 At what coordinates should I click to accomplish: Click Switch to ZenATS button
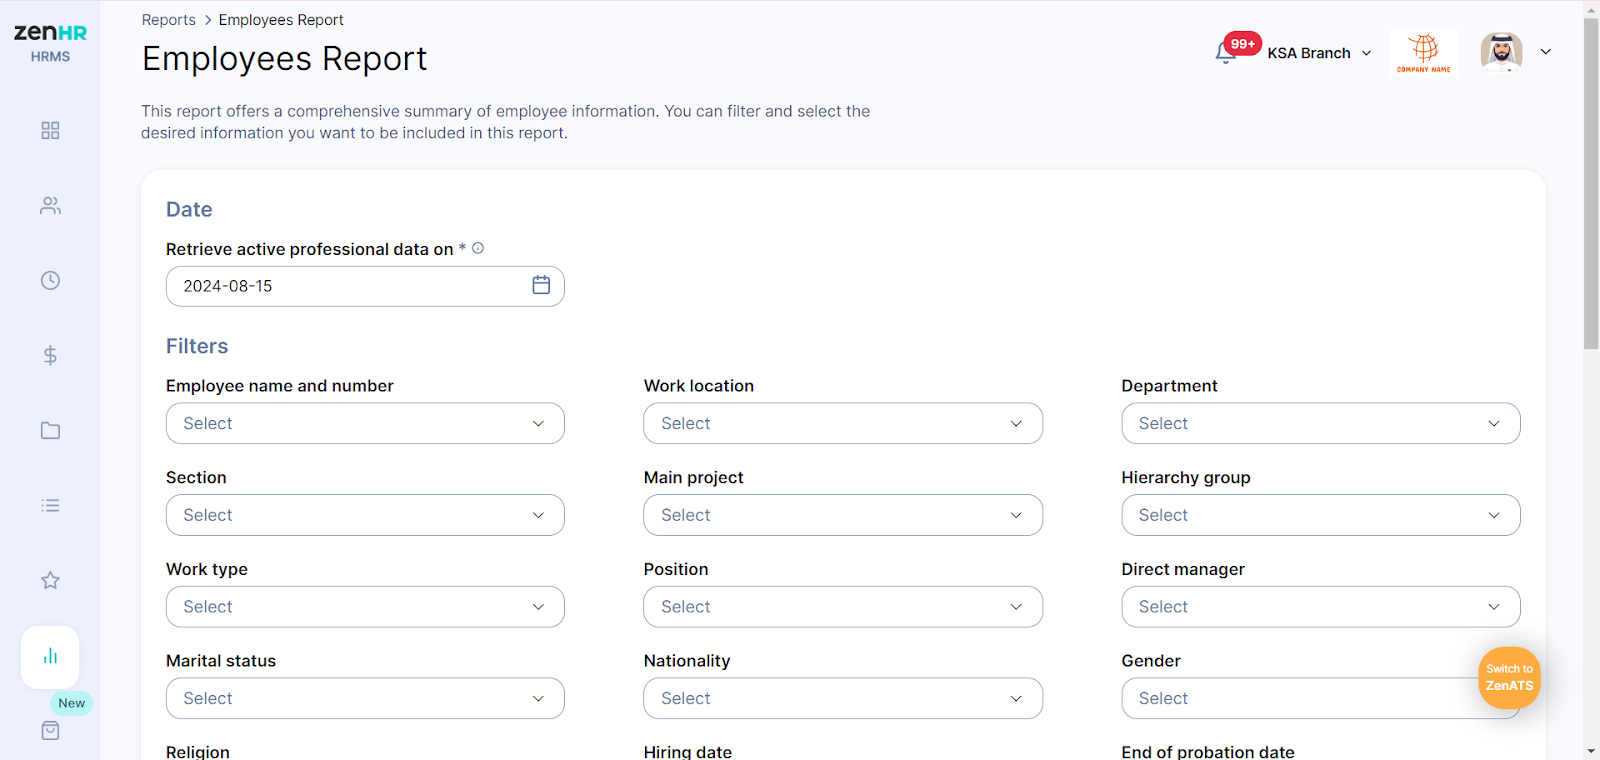pyautogui.click(x=1509, y=678)
